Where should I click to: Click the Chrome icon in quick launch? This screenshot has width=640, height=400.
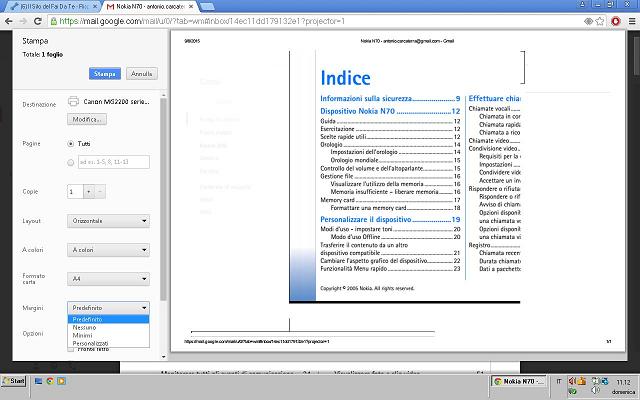pos(50,381)
